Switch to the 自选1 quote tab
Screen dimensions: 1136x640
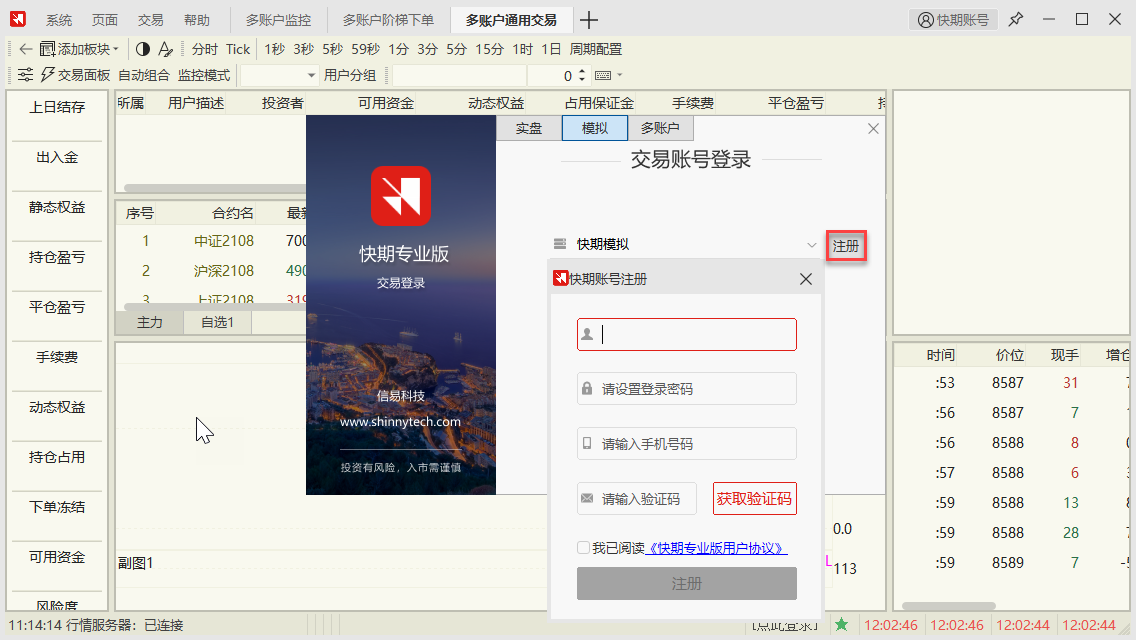point(217,323)
